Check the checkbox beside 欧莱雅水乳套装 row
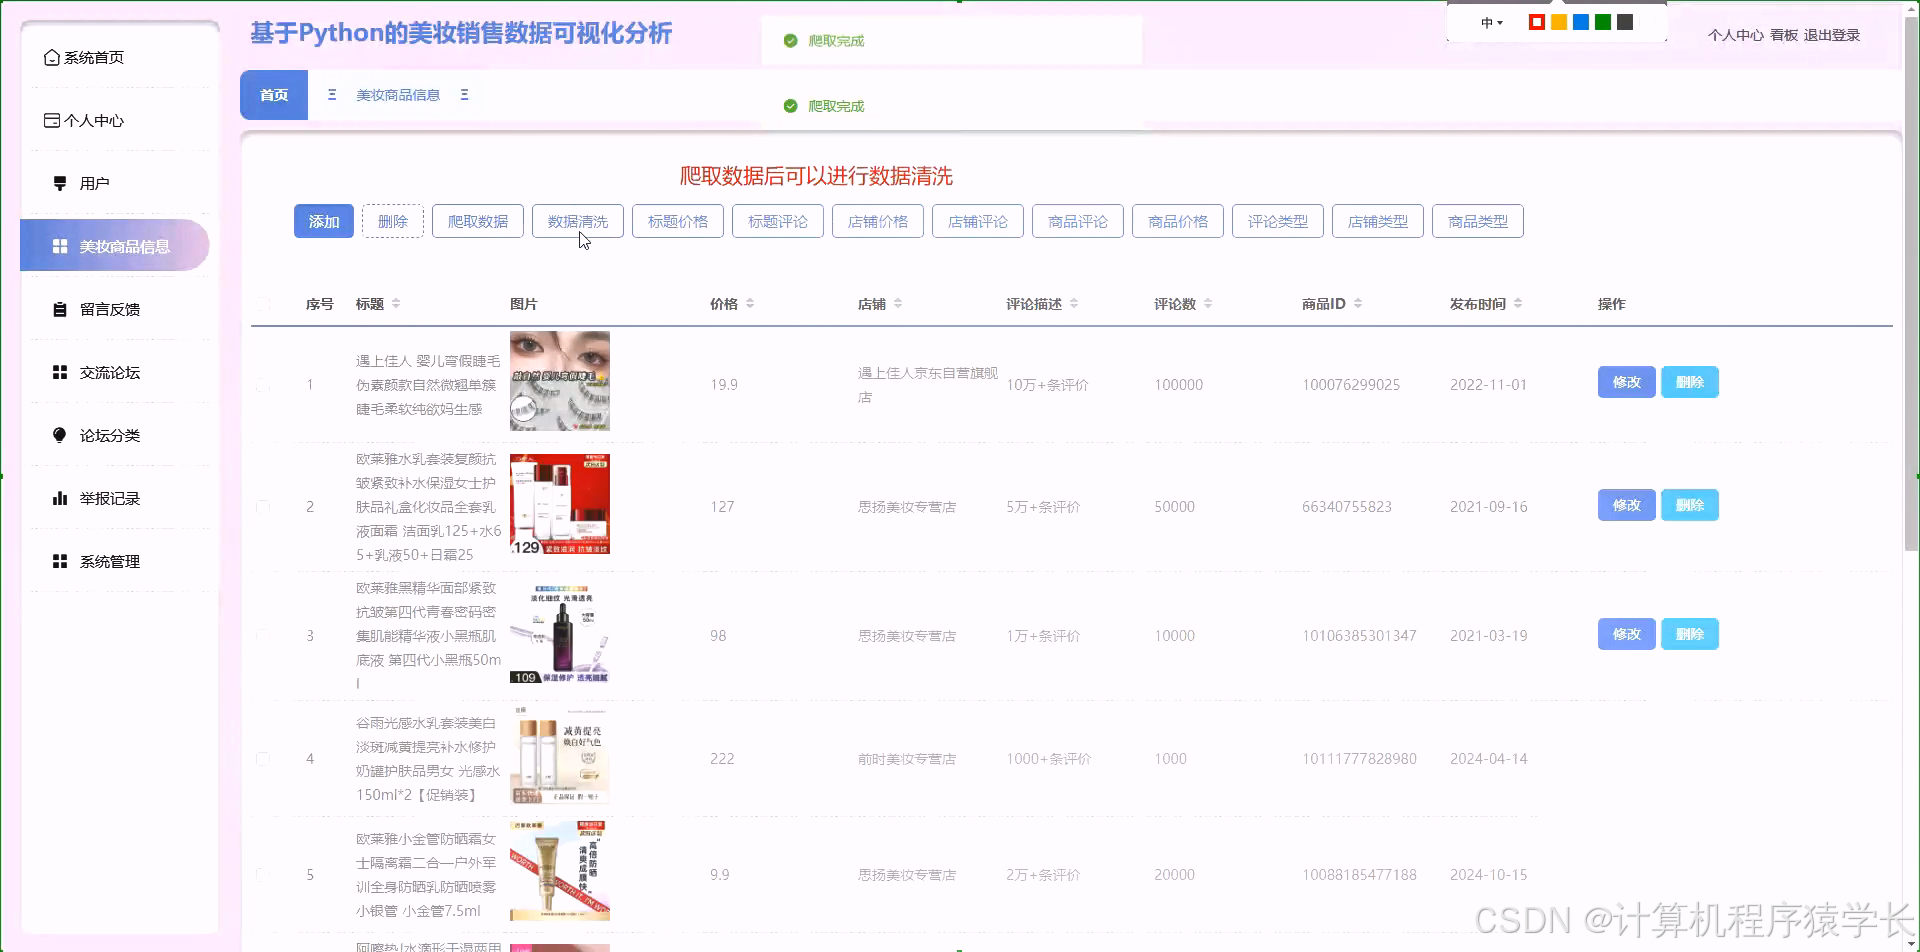1920x952 pixels. click(264, 506)
